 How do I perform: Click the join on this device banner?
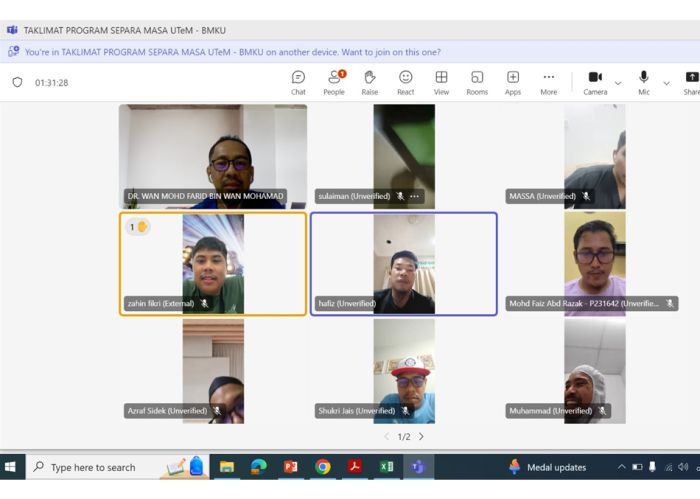pos(232,52)
